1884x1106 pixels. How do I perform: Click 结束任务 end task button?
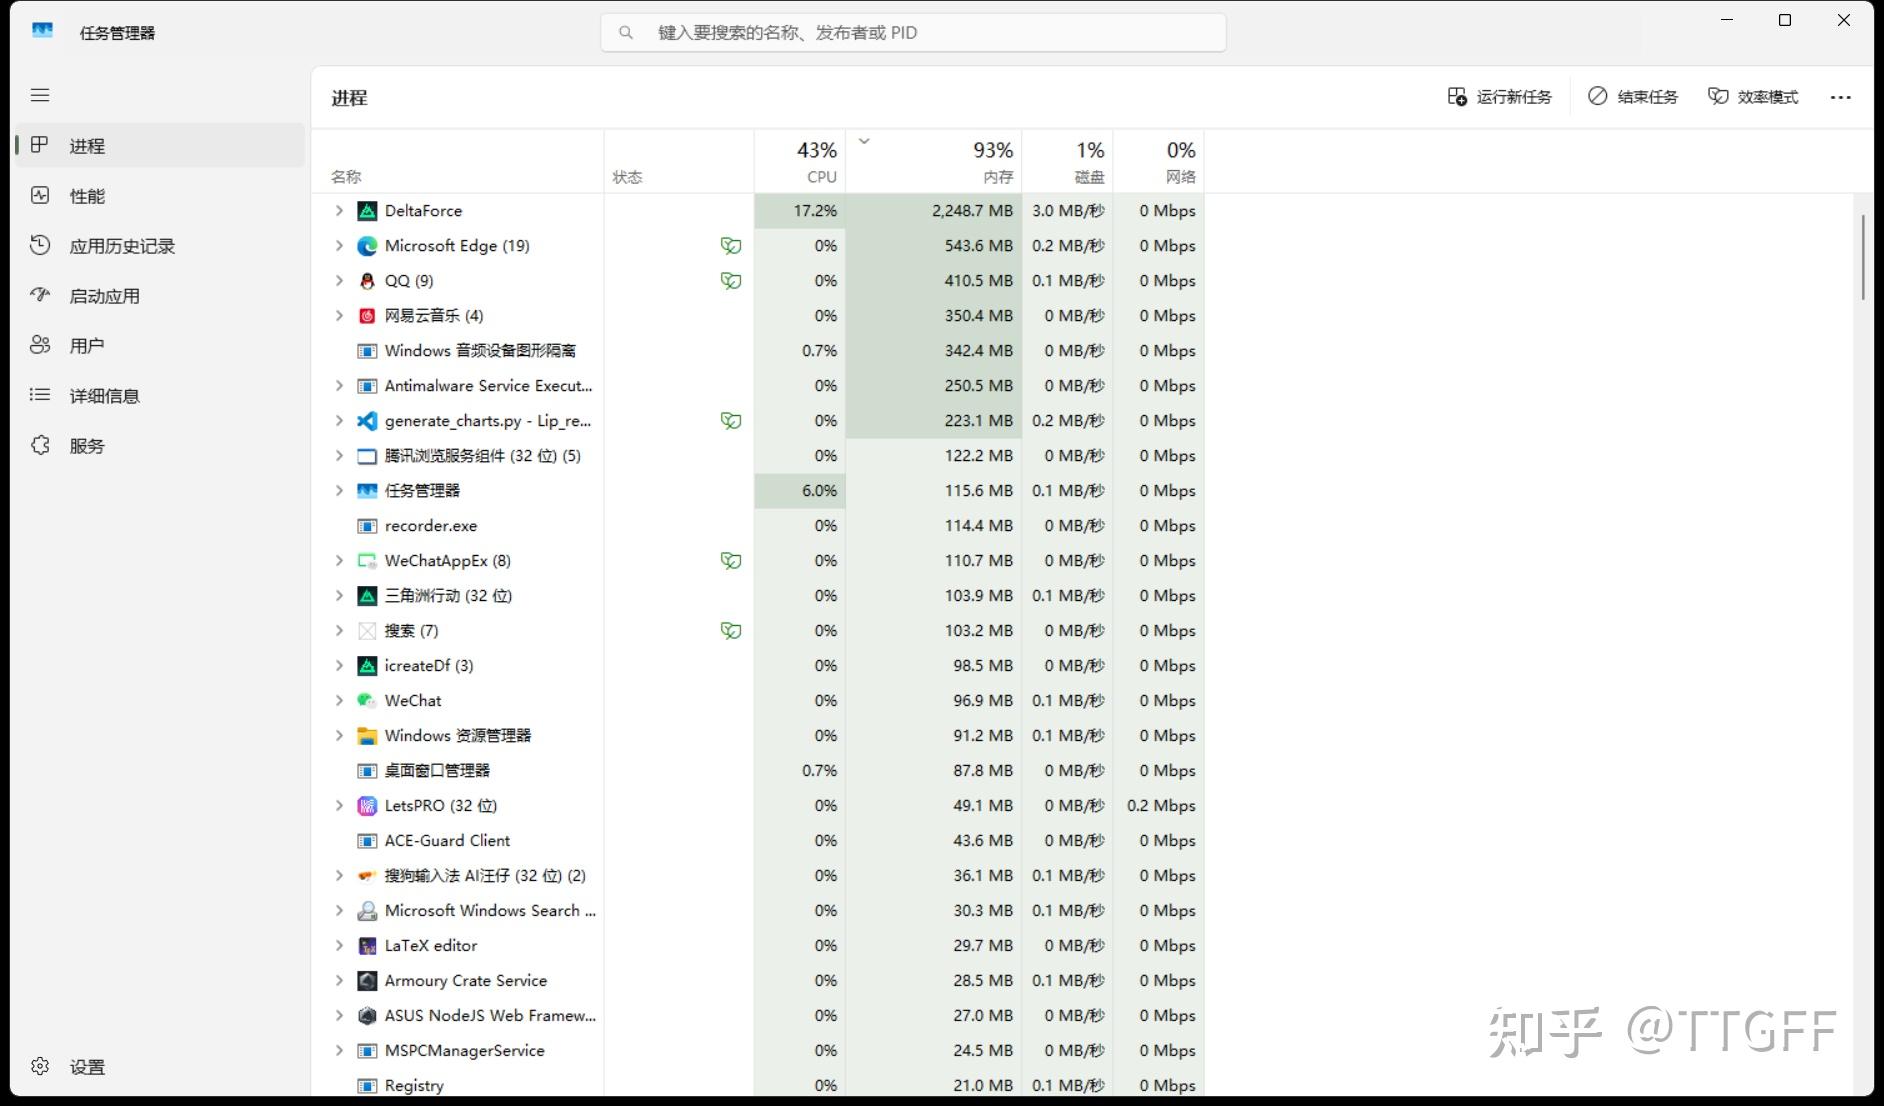coord(1633,97)
